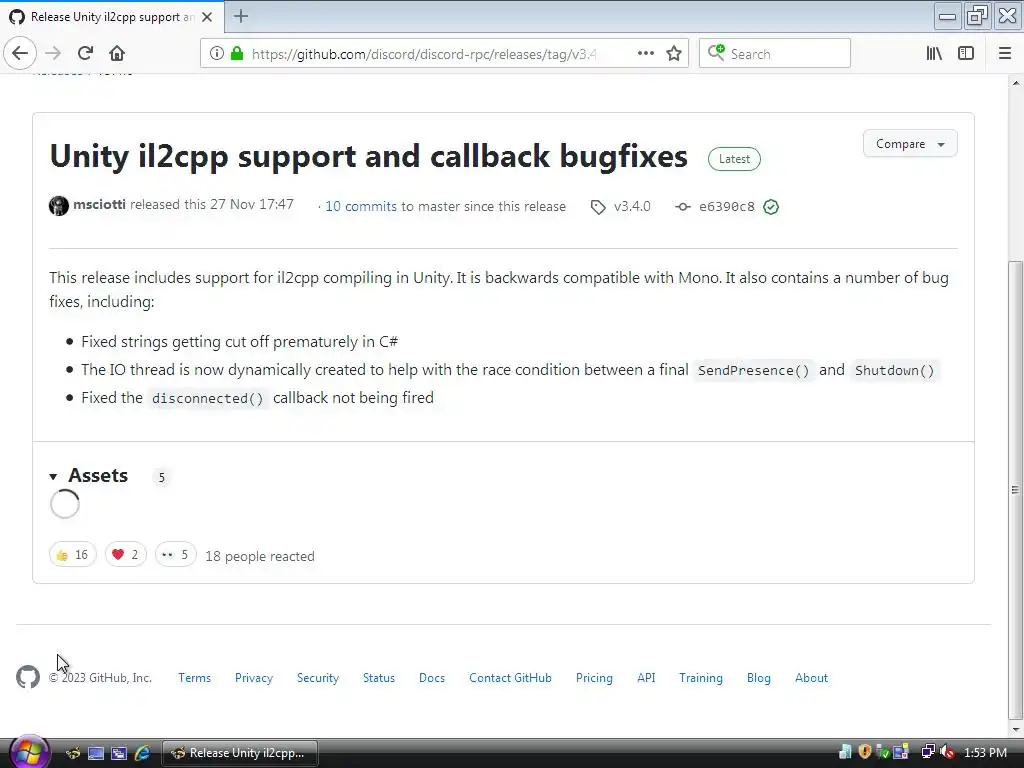Open the Firefox hamburger menu
The width and height of the screenshot is (1024, 768).
tap(1004, 54)
